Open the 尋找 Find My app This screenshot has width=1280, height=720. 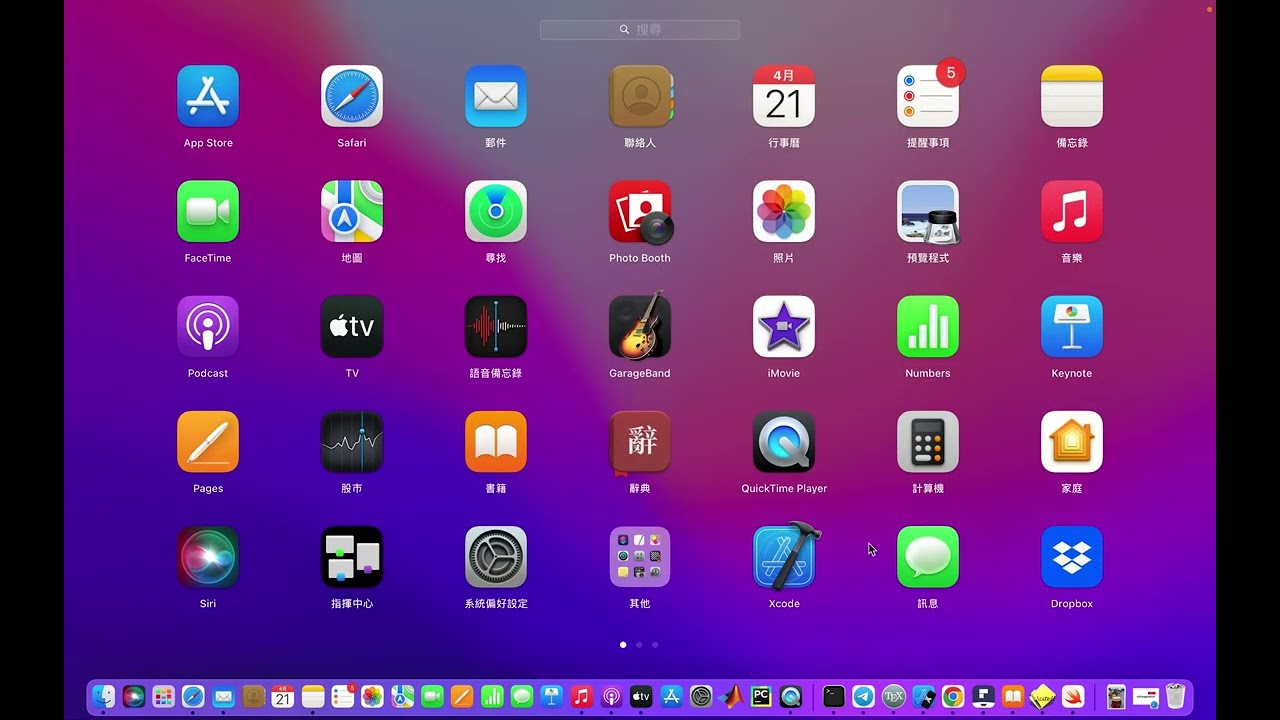click(x=496, y=211)
